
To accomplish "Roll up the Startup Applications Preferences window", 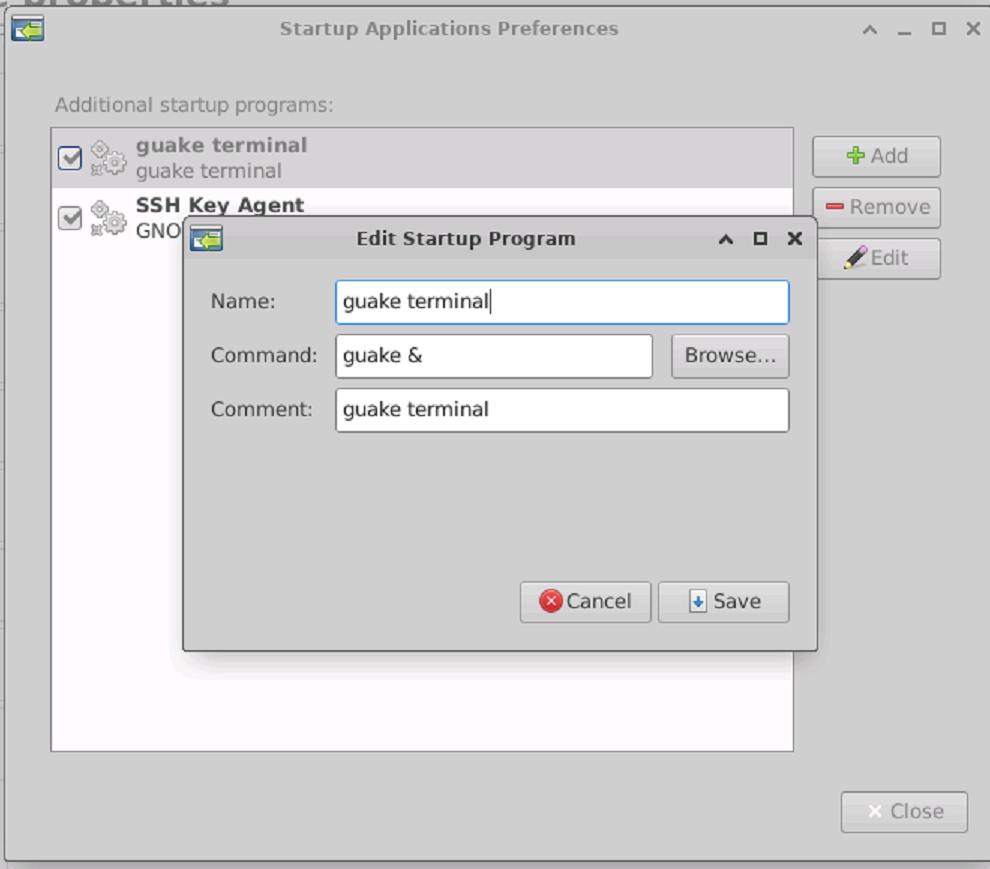I will tap(870, 29).
